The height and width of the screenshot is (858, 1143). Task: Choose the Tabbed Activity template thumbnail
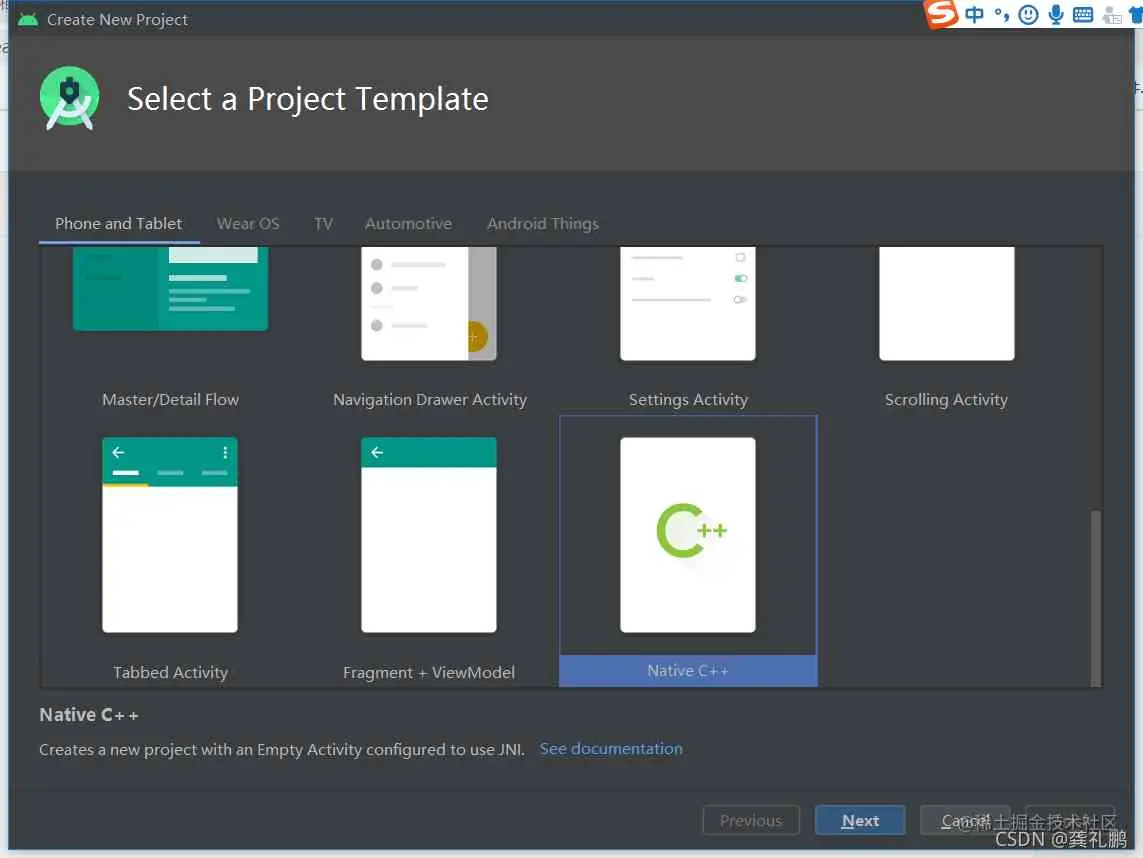(x=170, y=534)
